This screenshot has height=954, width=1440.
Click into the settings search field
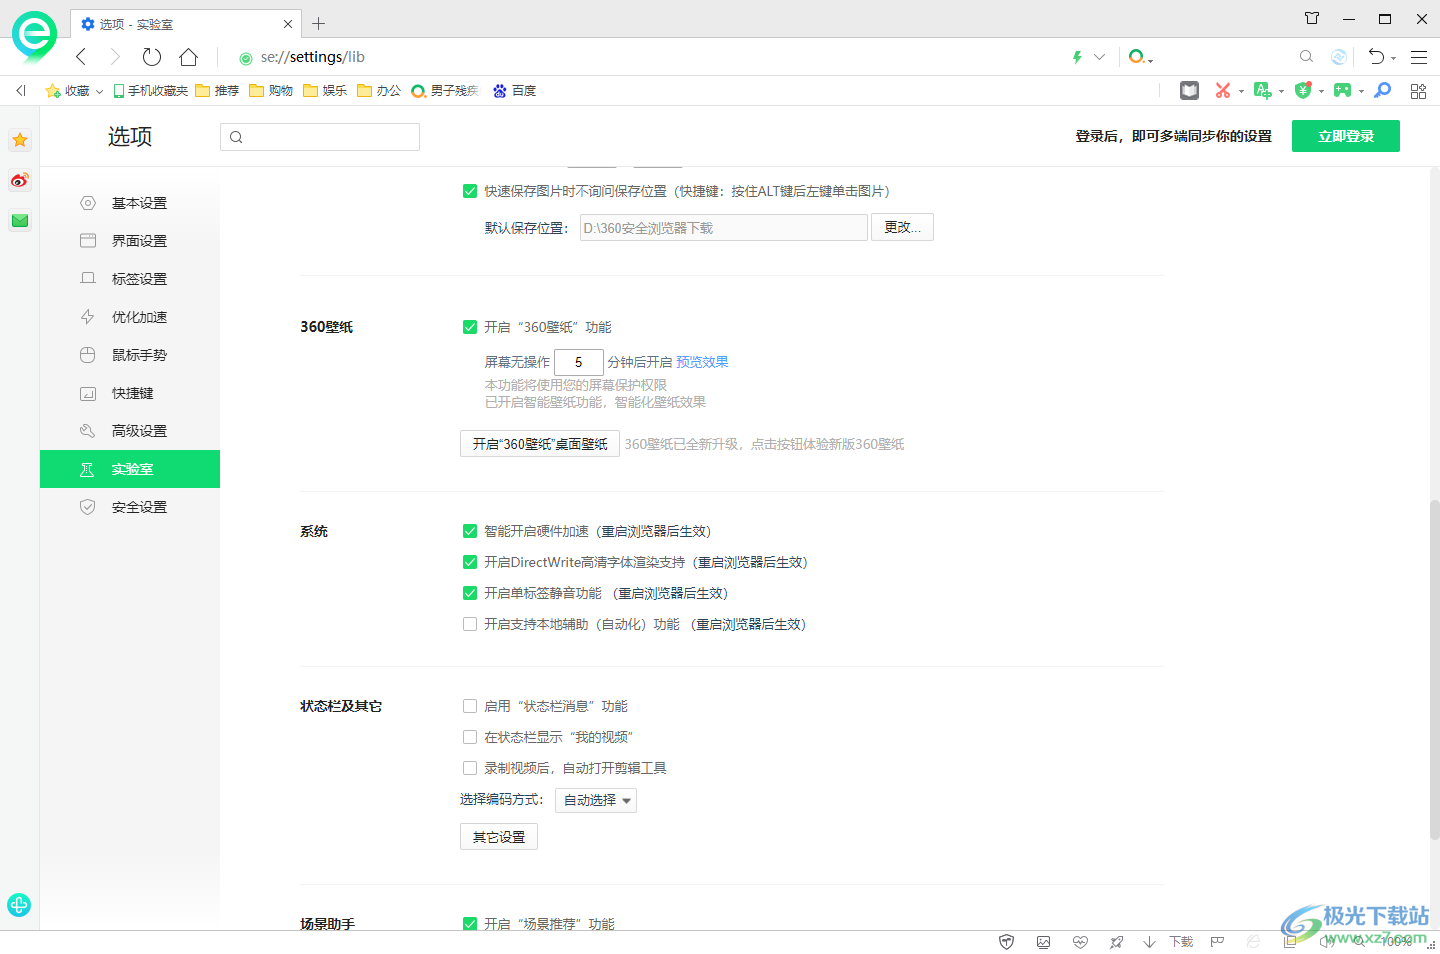pyautogui.click(x=320, y=137)
